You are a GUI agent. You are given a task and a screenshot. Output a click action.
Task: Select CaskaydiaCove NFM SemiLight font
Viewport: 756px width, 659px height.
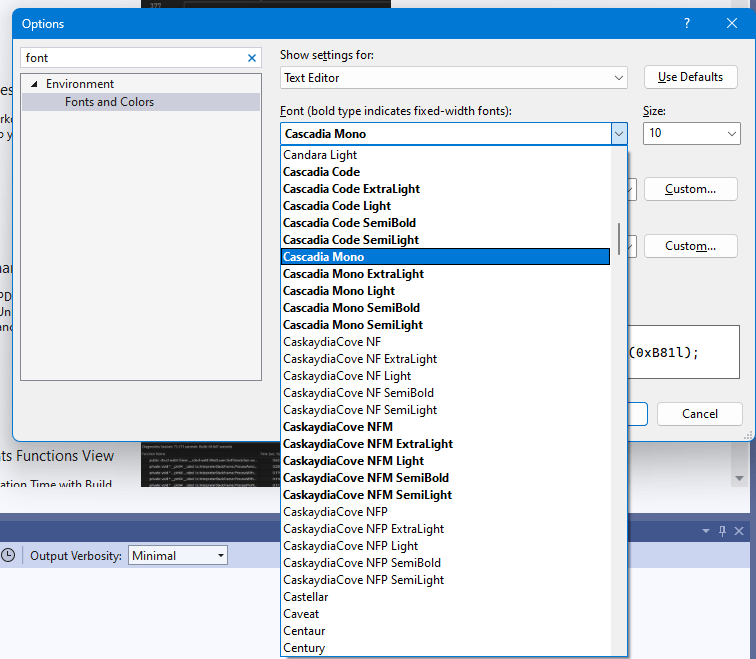click(x=445, y=495)
